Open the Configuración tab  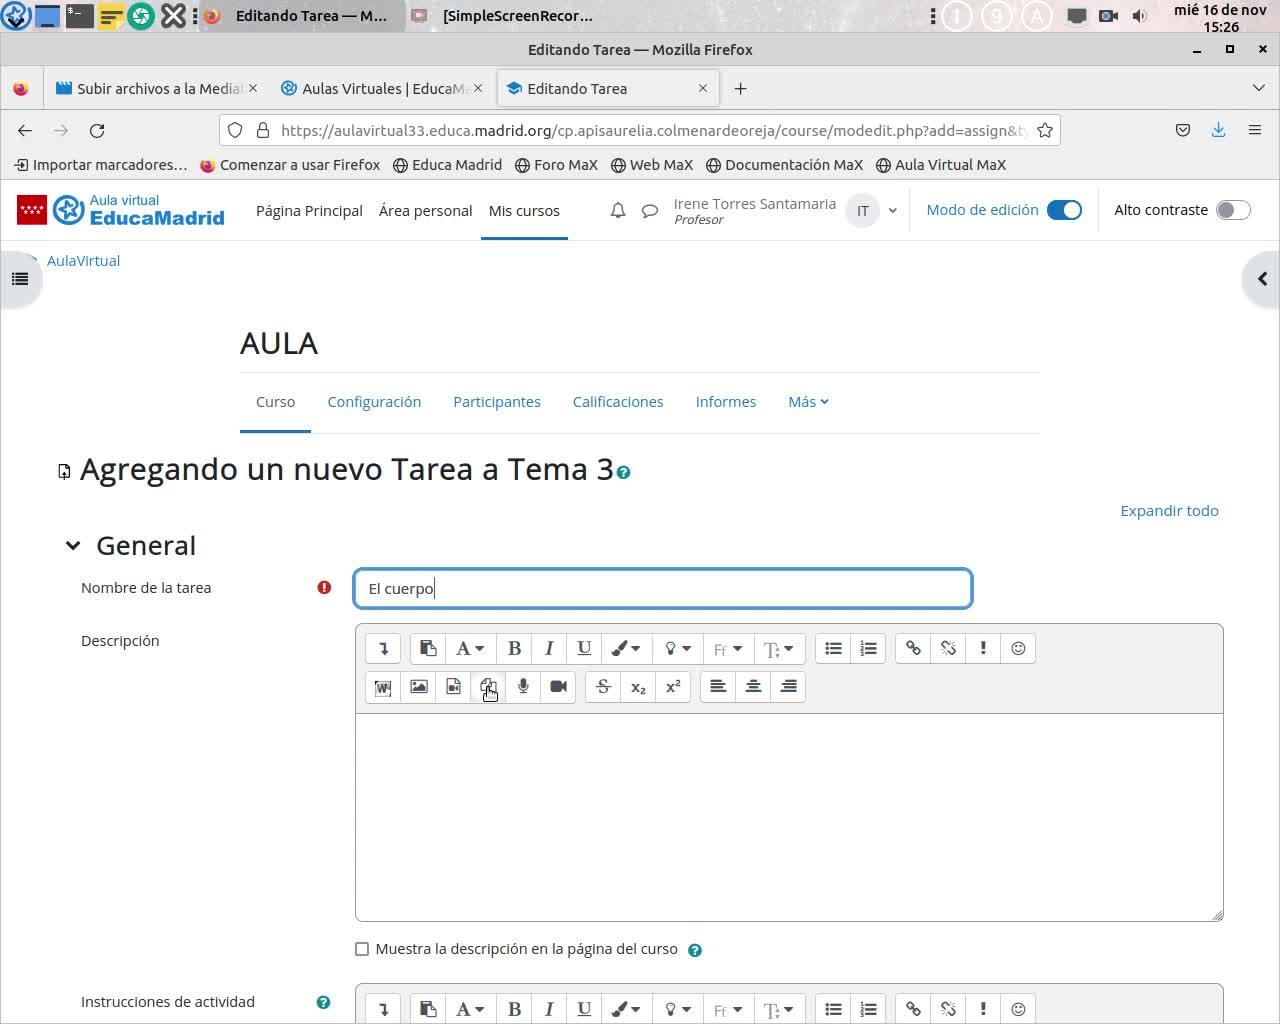(x=374, y=402)
